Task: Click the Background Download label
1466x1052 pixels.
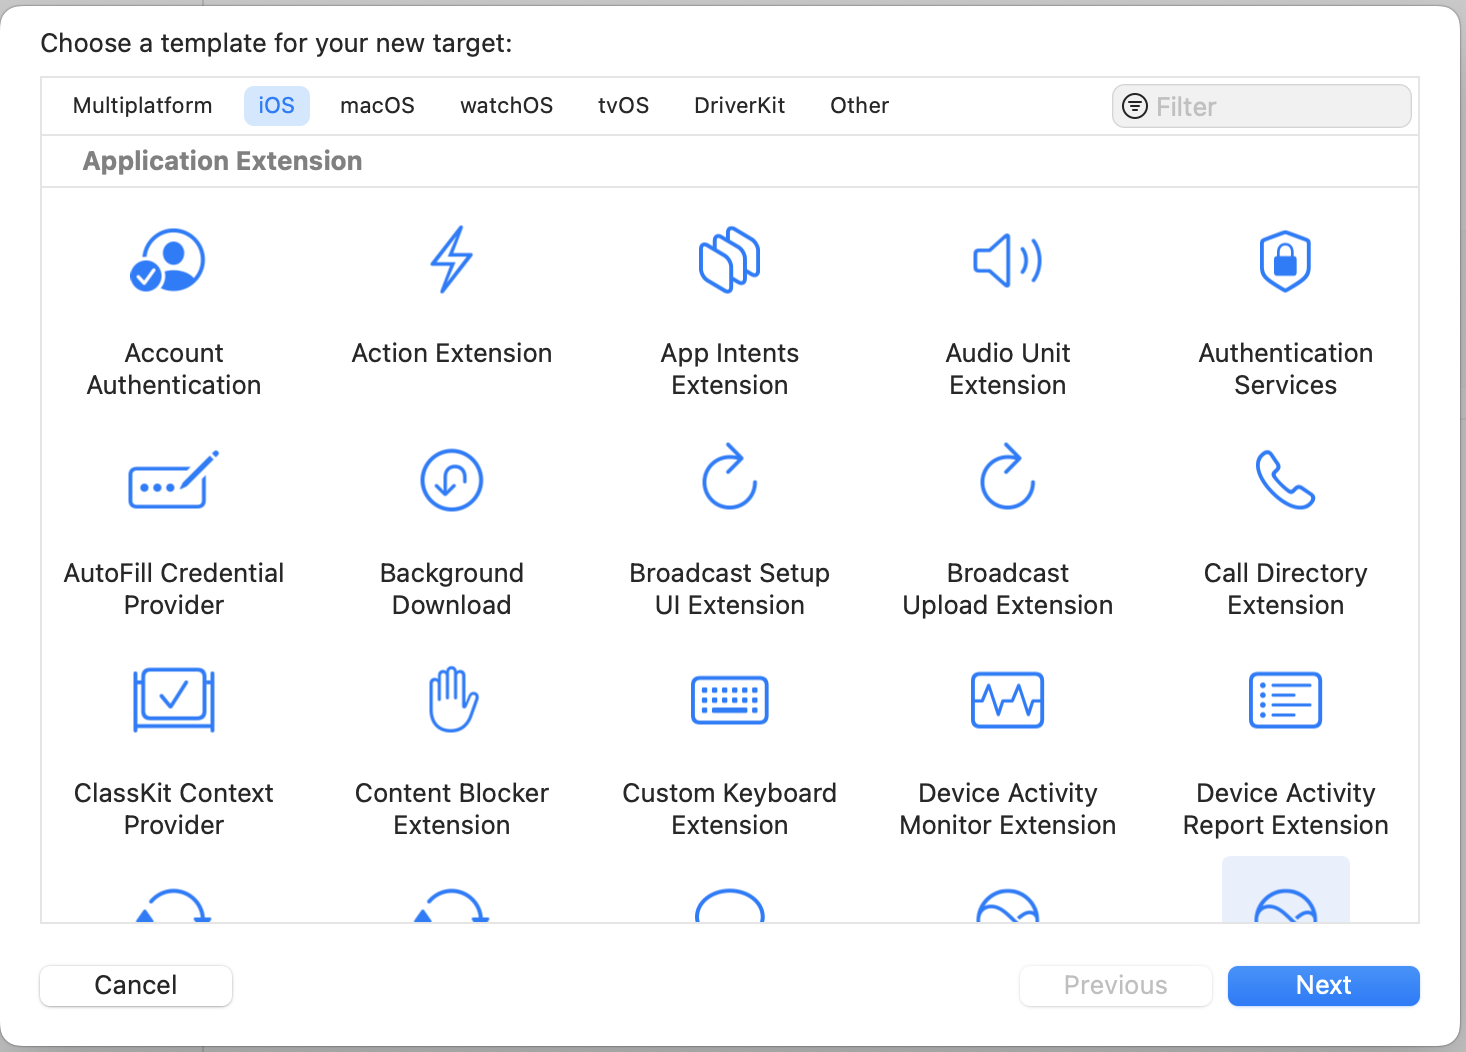Action: point(452,589)
